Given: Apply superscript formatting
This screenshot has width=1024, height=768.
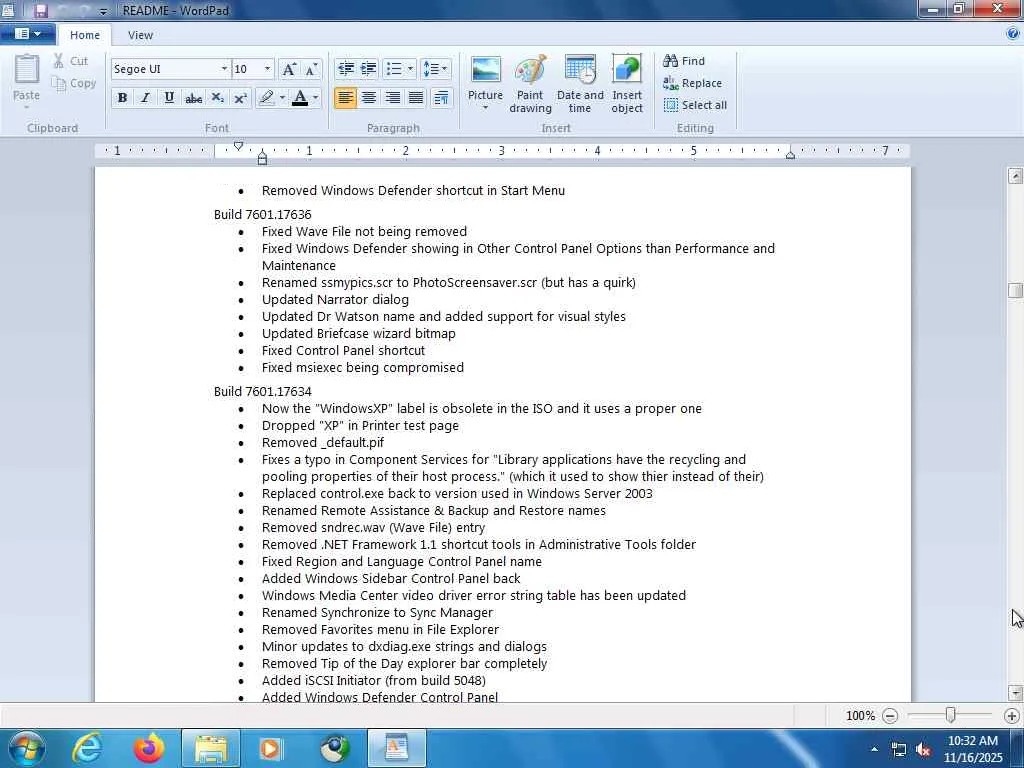Looking at the screenshot, I should tap(240, 98).
